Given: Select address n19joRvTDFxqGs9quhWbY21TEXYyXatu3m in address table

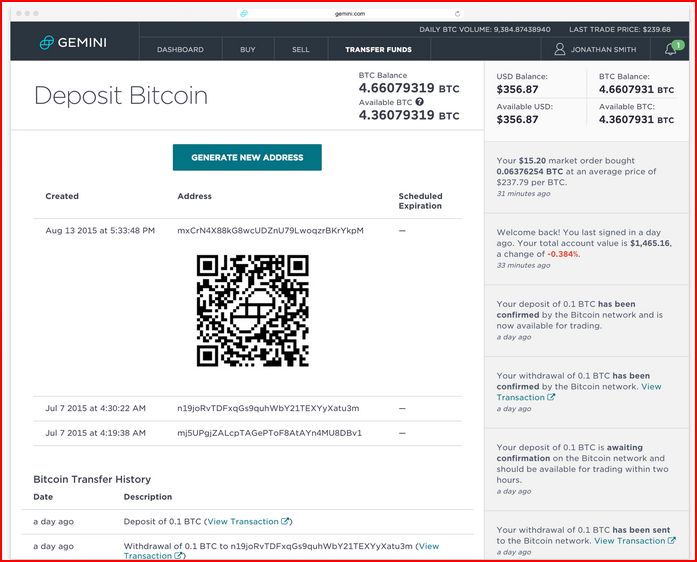Looking at the screenshot, I should [268, 408].
